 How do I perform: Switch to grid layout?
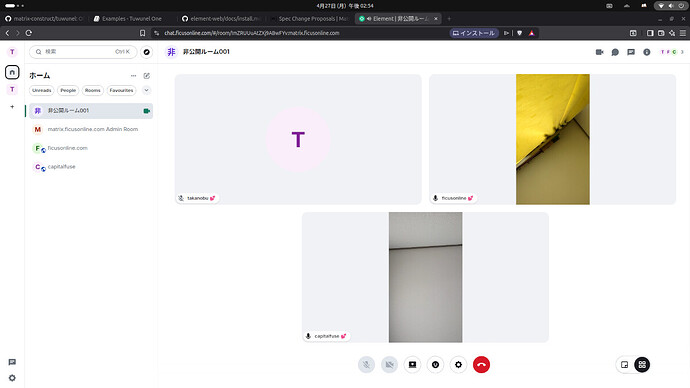click(x=642, y=365)
